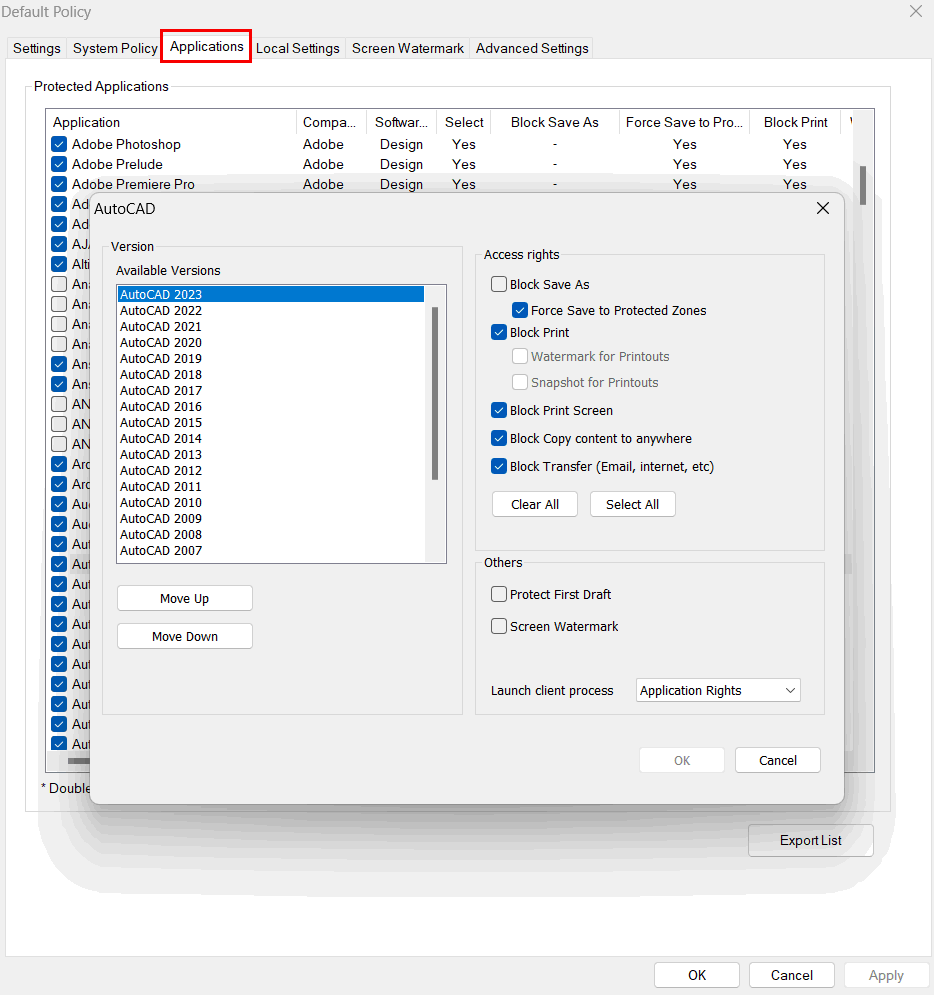Viewport: 934px width, 995px height.
Task: Uncheck Force Save to Protected Zones
Action: [520, 311]
